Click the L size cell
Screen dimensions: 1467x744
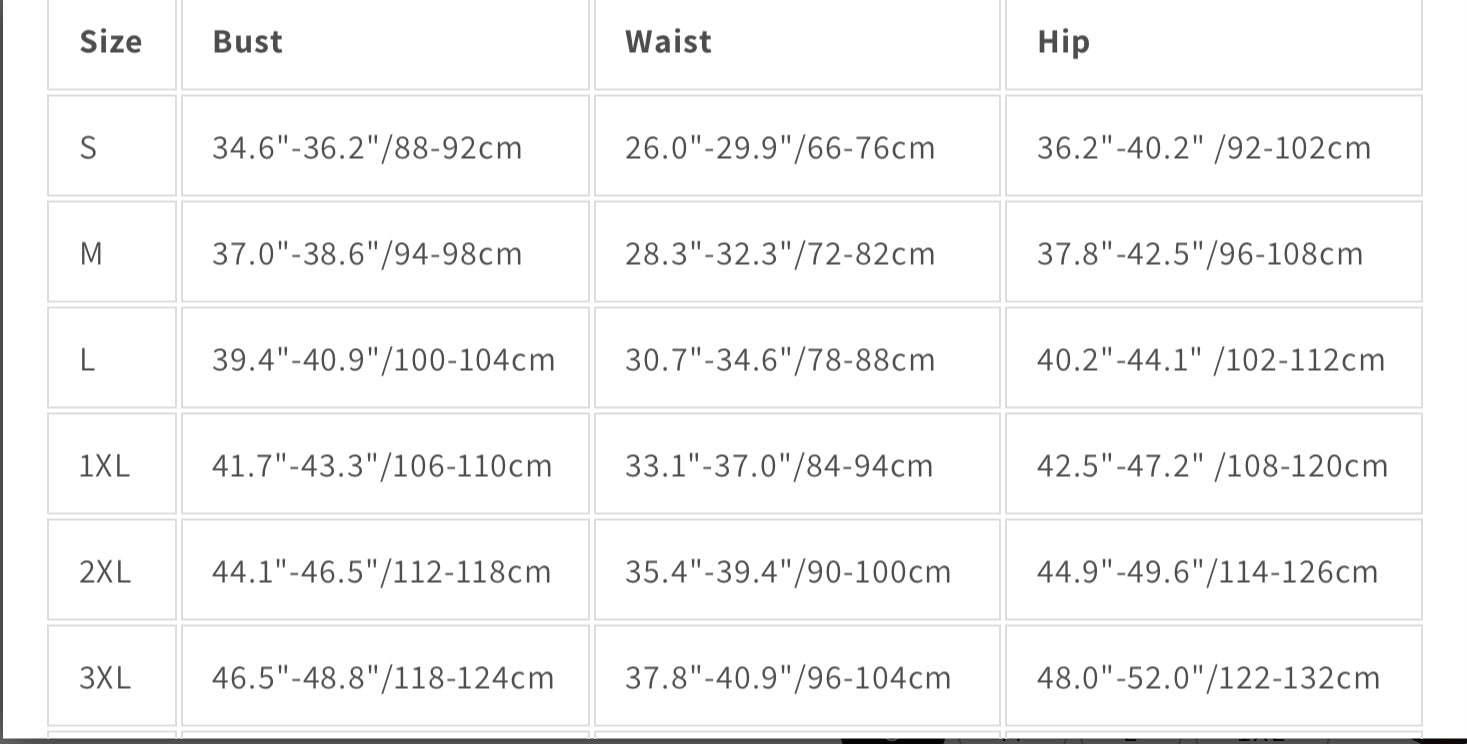[112, 358]
